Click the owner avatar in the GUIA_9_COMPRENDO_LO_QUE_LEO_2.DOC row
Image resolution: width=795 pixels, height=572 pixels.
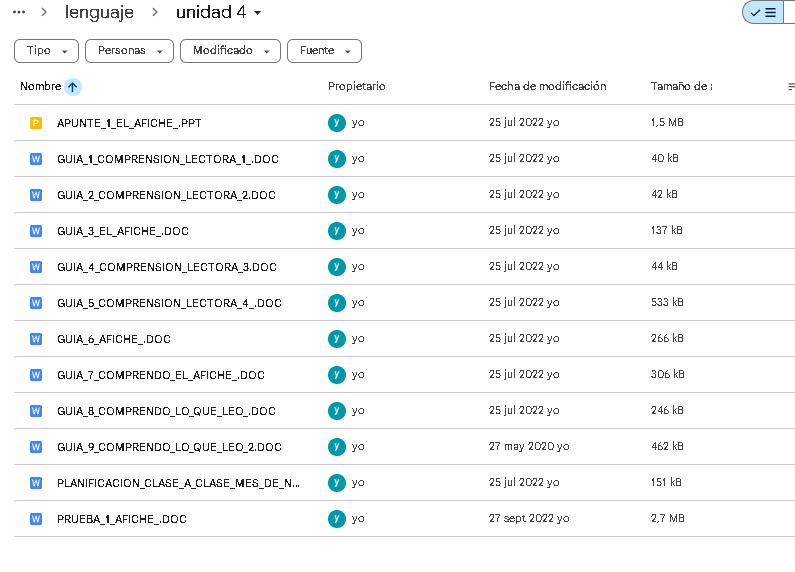pos(337,447)
